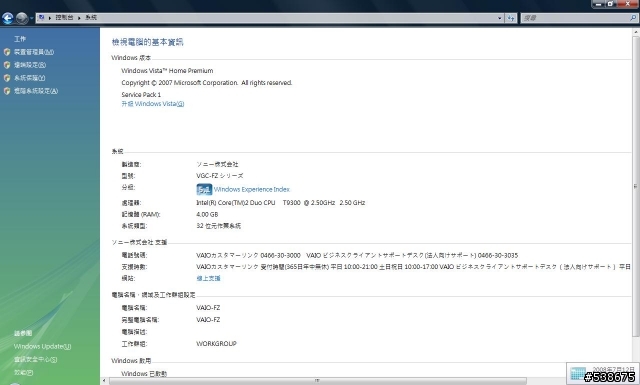Viewport: 640px width, 385px height.
Task: Click the Forward navigation arrow button
Action: tap(22, 18)
